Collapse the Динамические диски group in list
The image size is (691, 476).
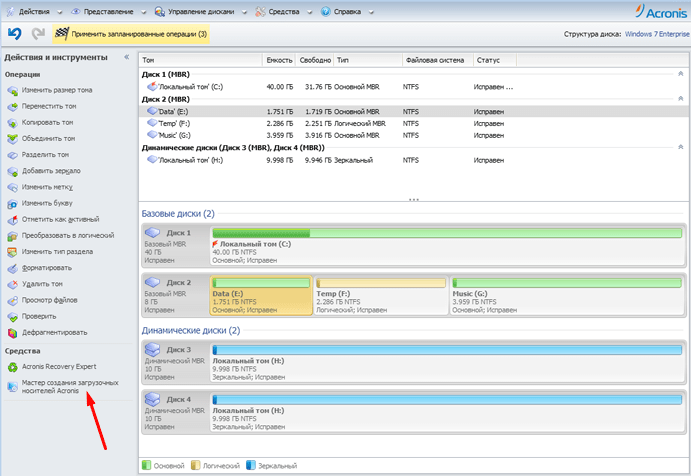coord(680,147)
